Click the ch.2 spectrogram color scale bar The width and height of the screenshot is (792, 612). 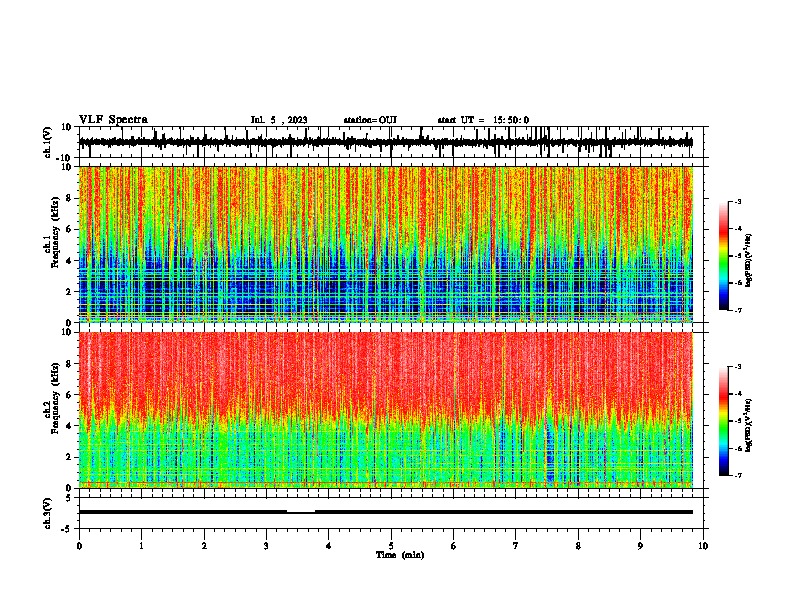(723, 421)
